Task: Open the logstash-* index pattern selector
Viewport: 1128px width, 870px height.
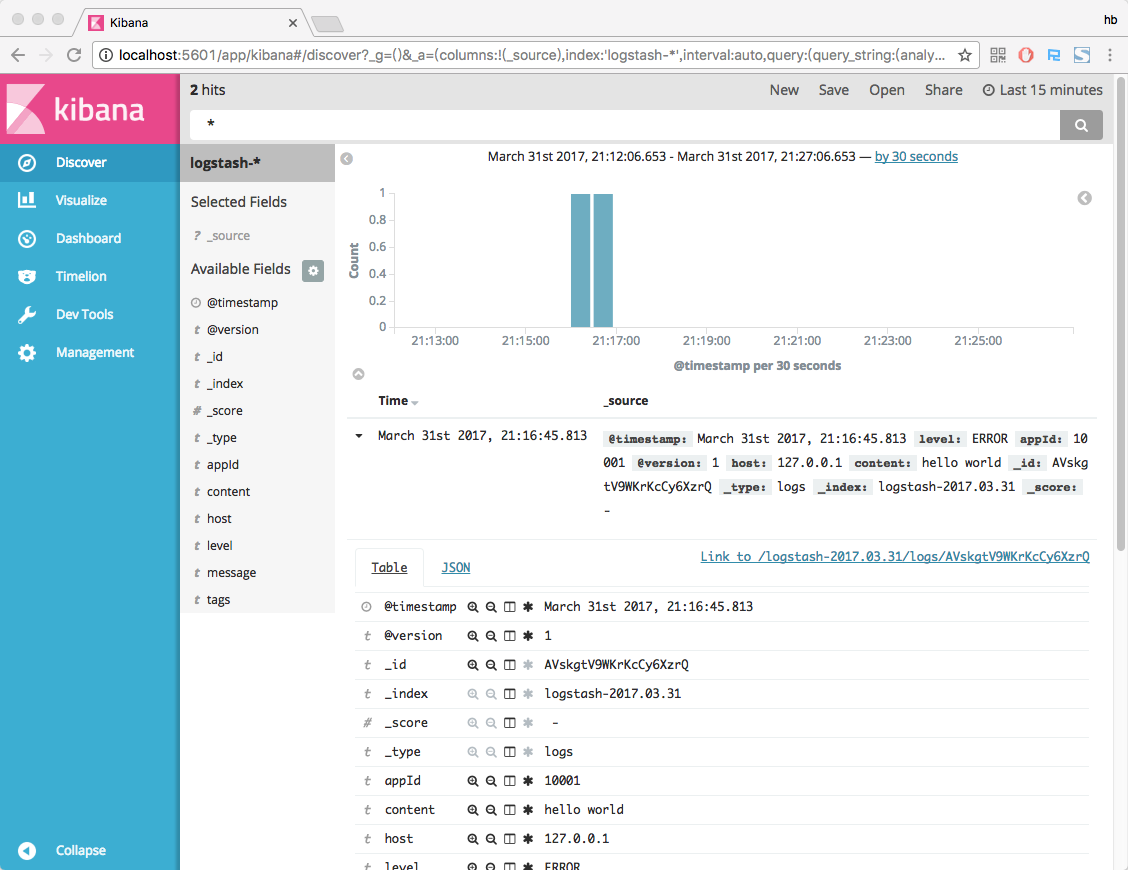Action: pyautogui.click(x=258, y=163)
